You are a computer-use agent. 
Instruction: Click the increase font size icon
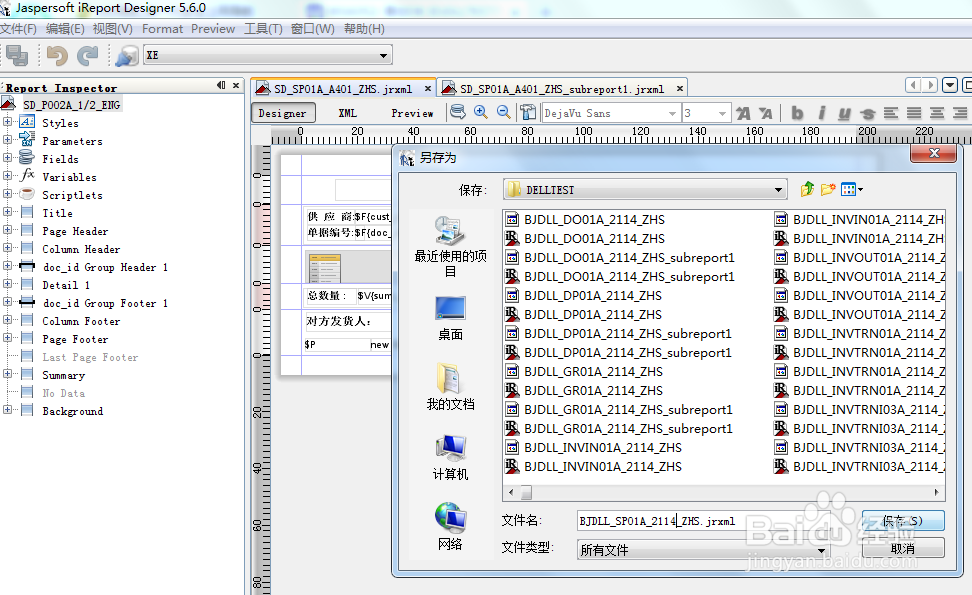743,113
